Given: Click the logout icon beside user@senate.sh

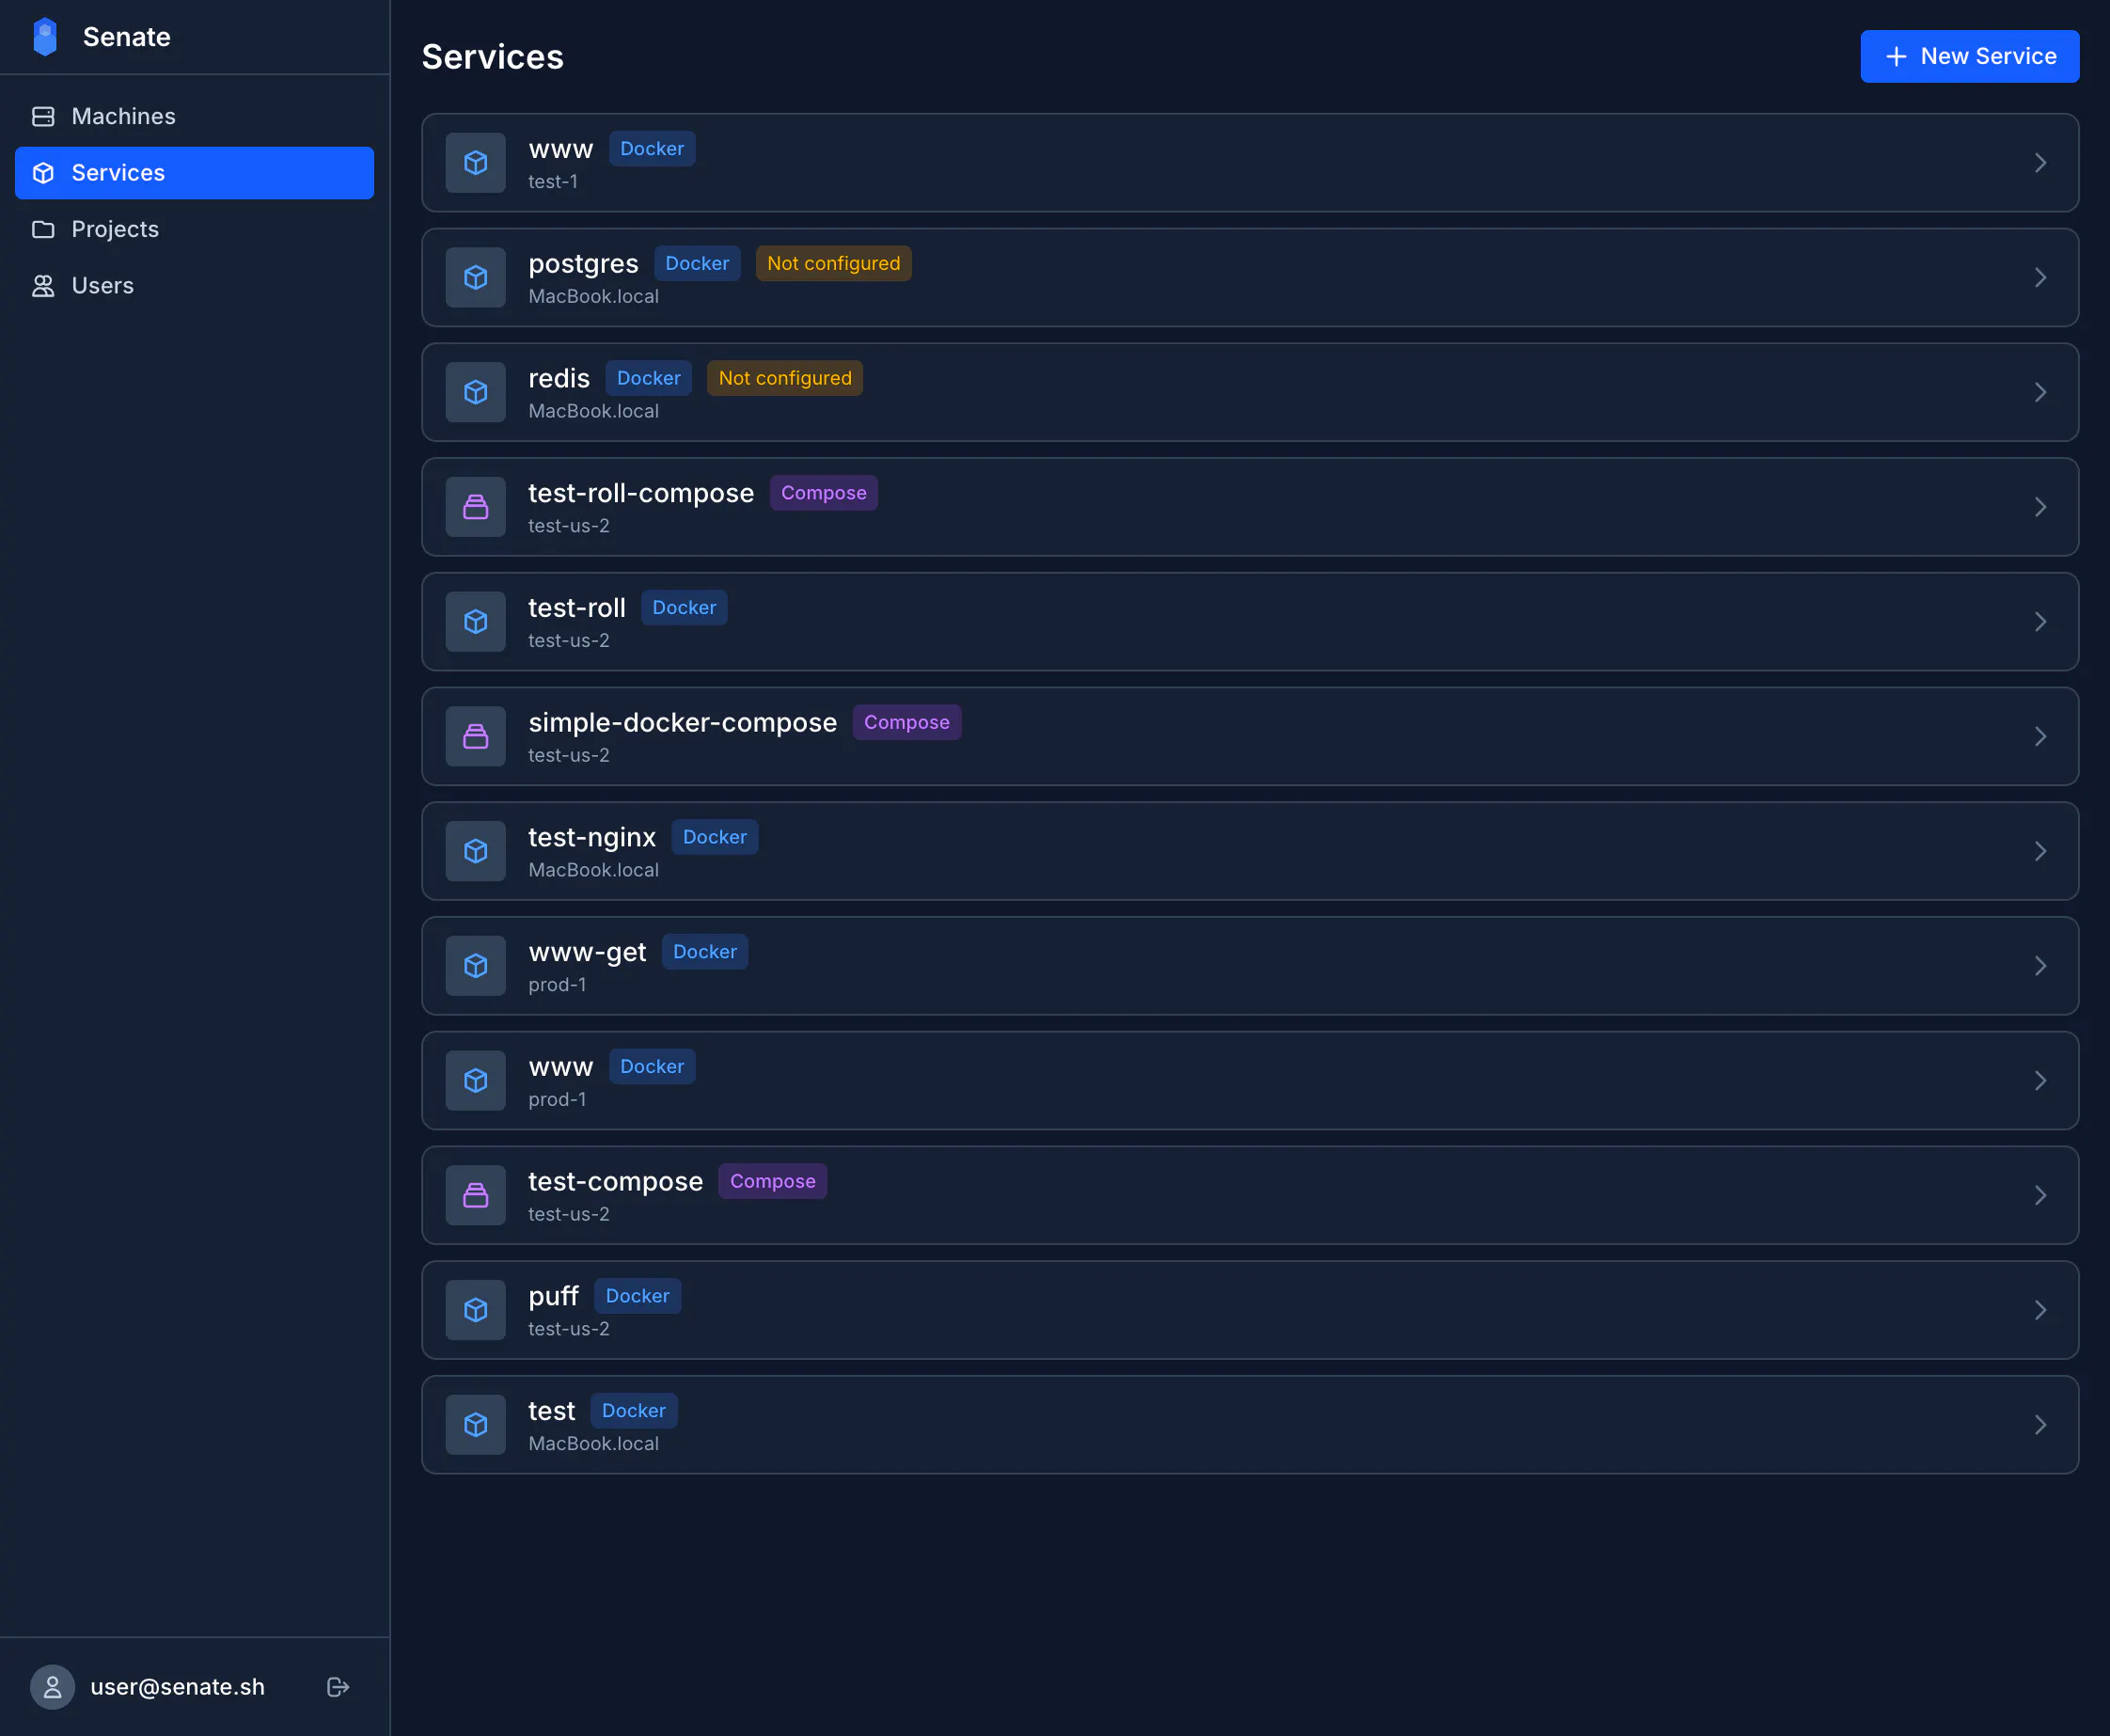Looking at the screenshot, I should pos(338,1687).
